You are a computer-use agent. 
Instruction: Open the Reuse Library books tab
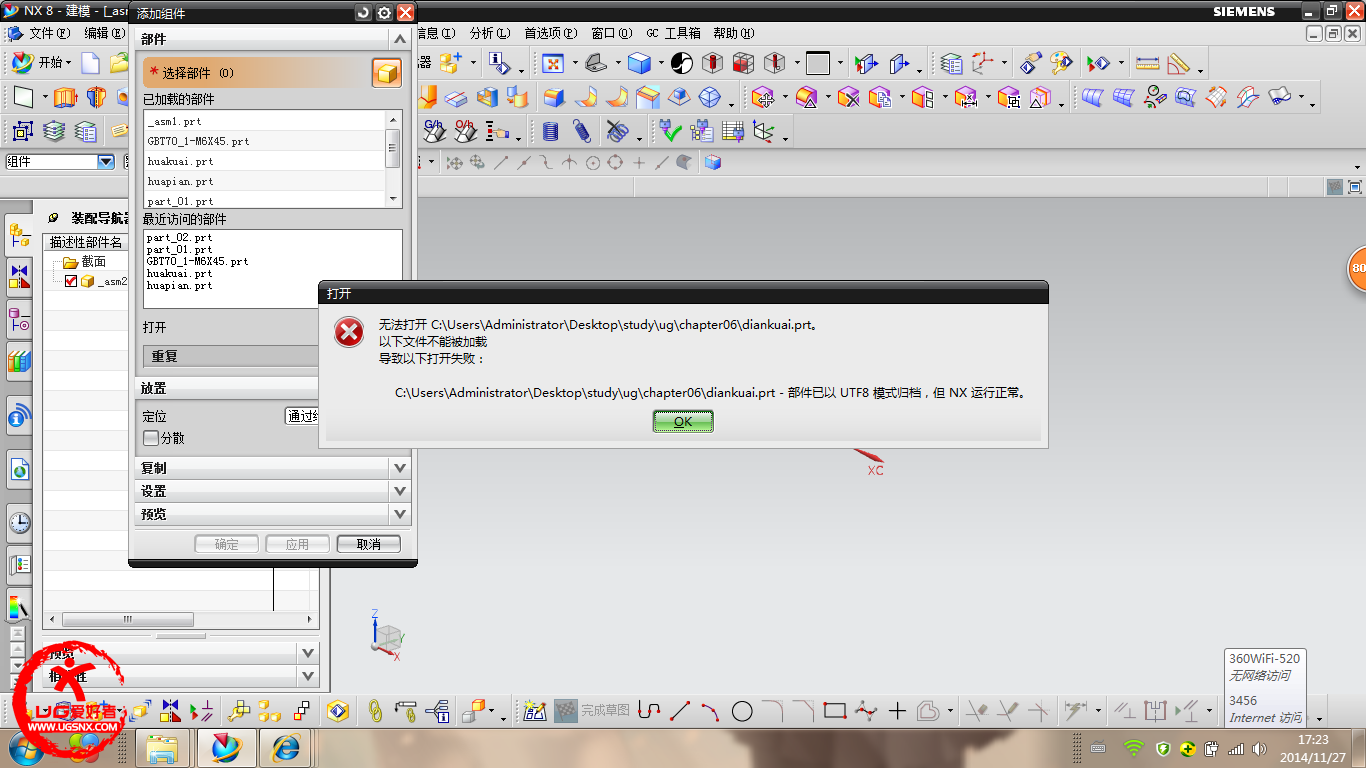19,361
